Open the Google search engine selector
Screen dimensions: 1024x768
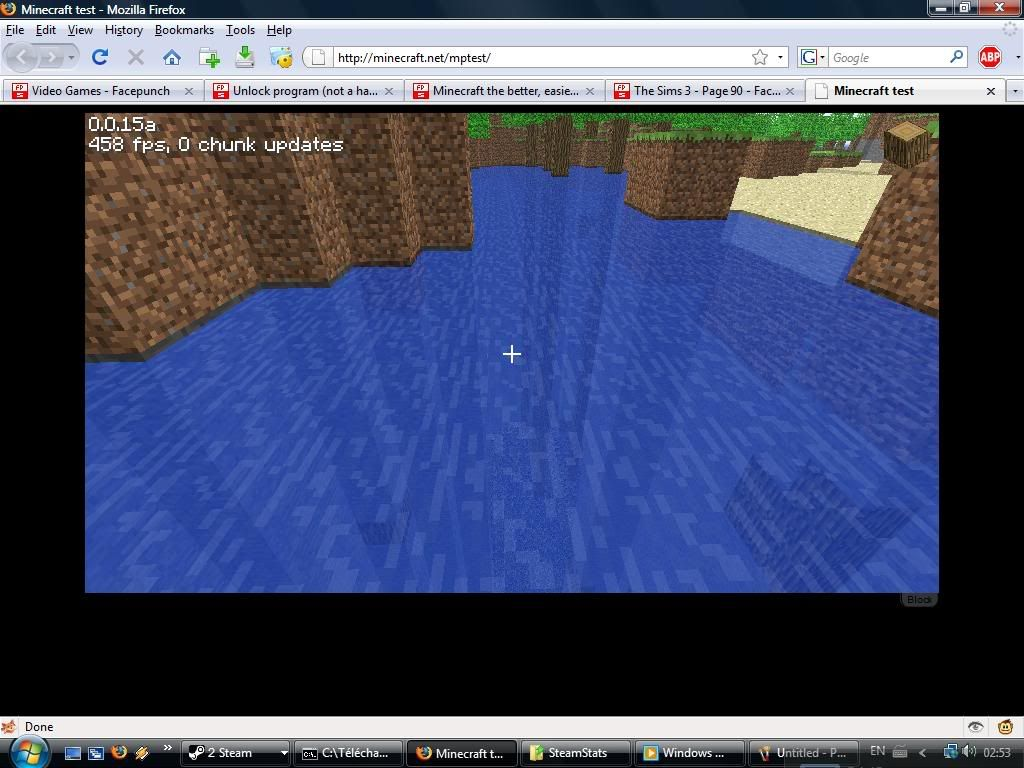pos(812,57)
